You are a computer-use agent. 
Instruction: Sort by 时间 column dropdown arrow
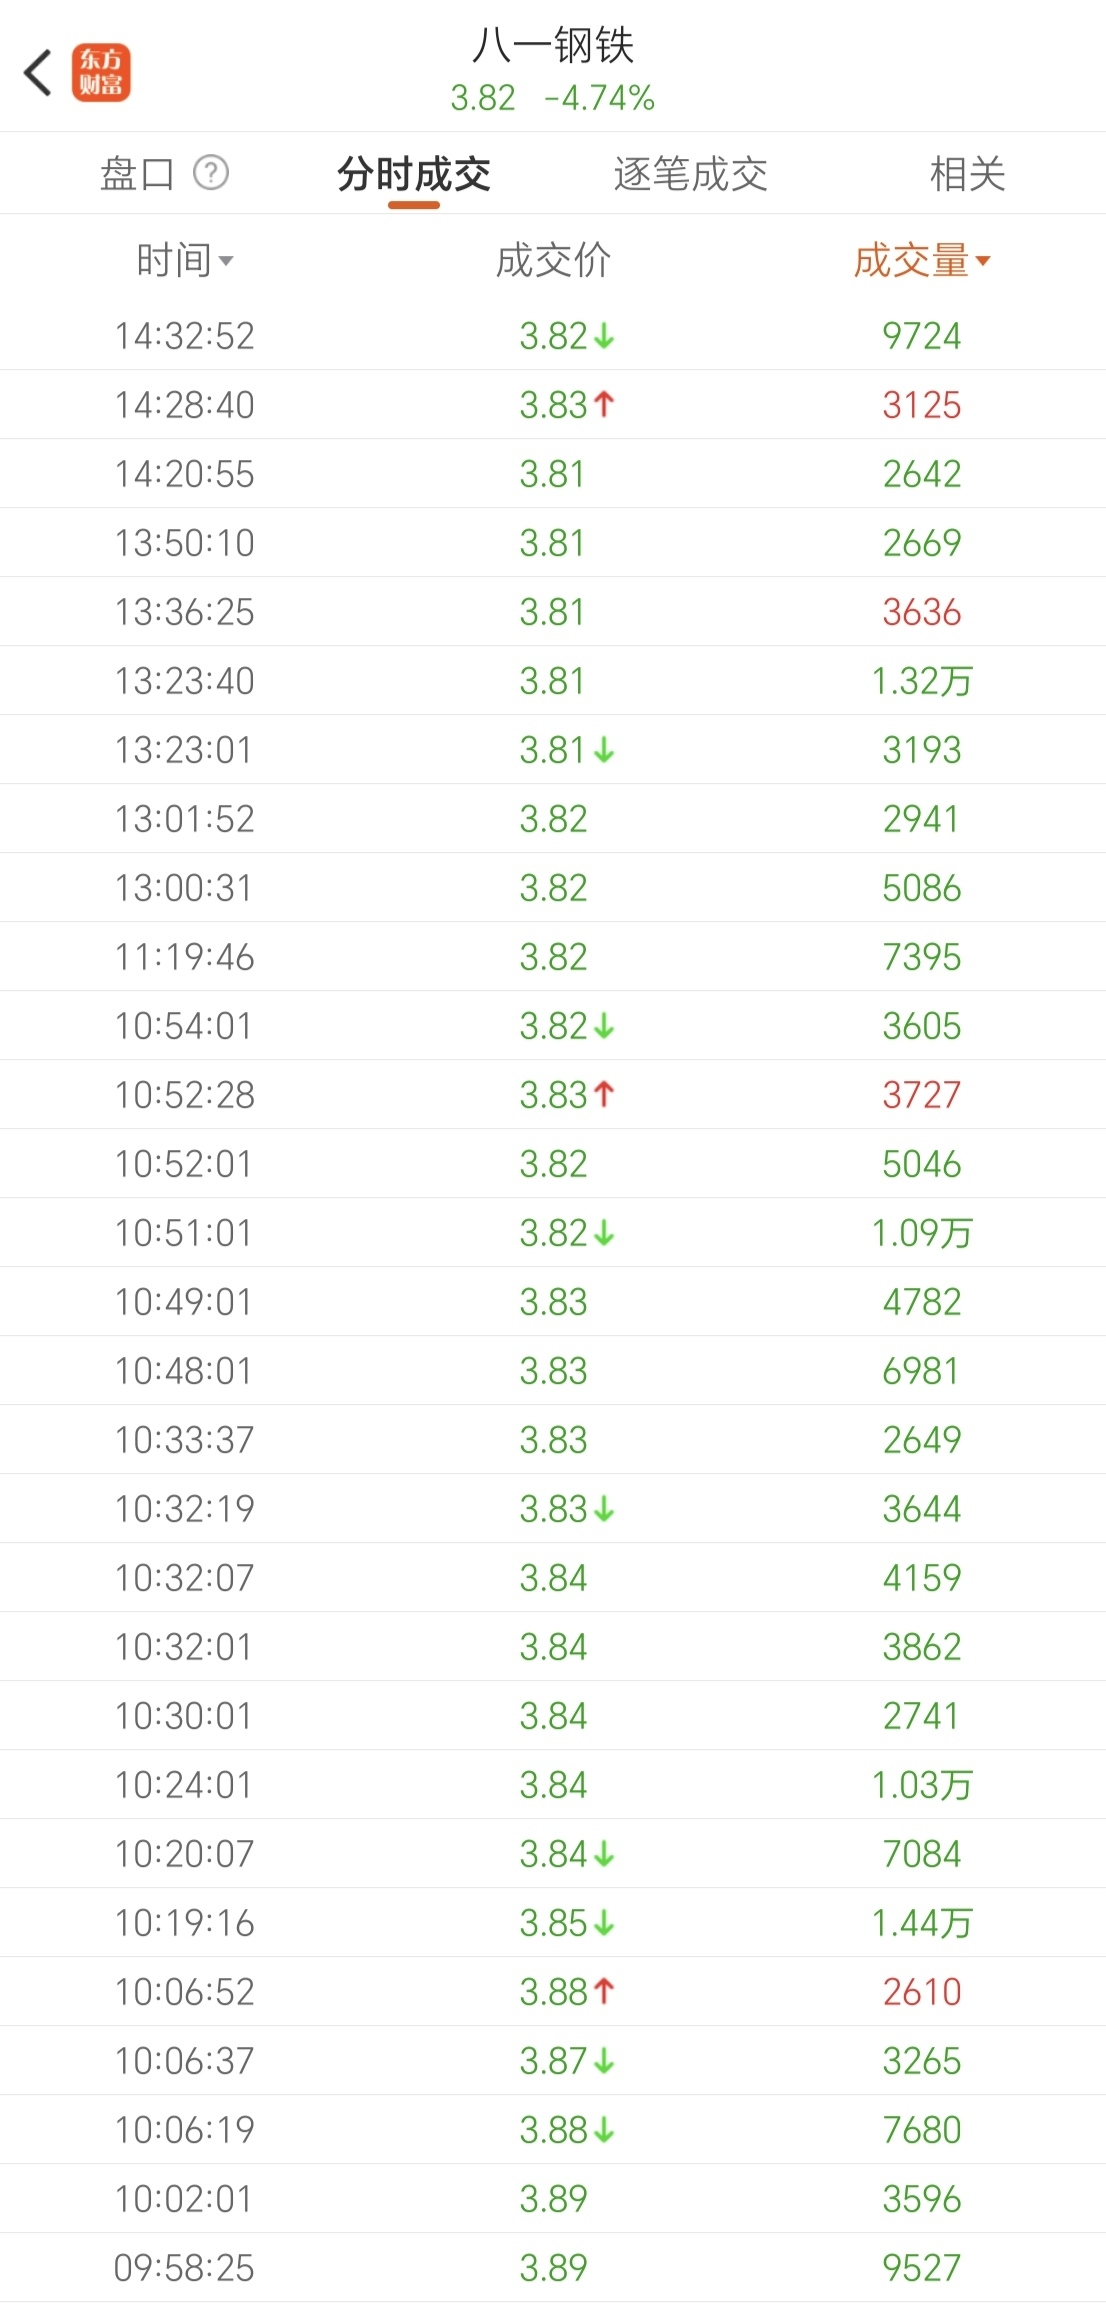[226, 261]
